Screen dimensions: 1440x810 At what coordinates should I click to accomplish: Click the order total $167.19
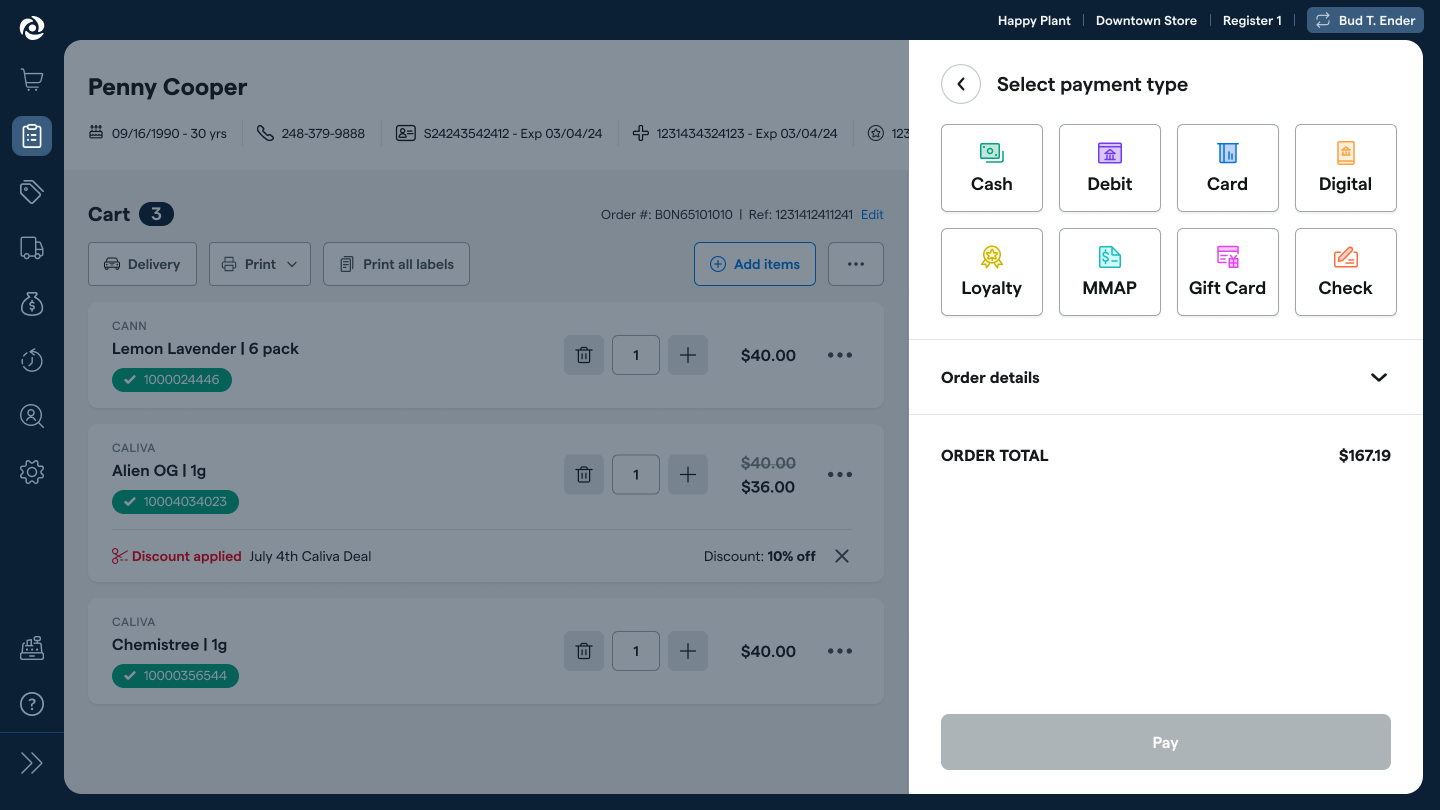coord(1365,456)
